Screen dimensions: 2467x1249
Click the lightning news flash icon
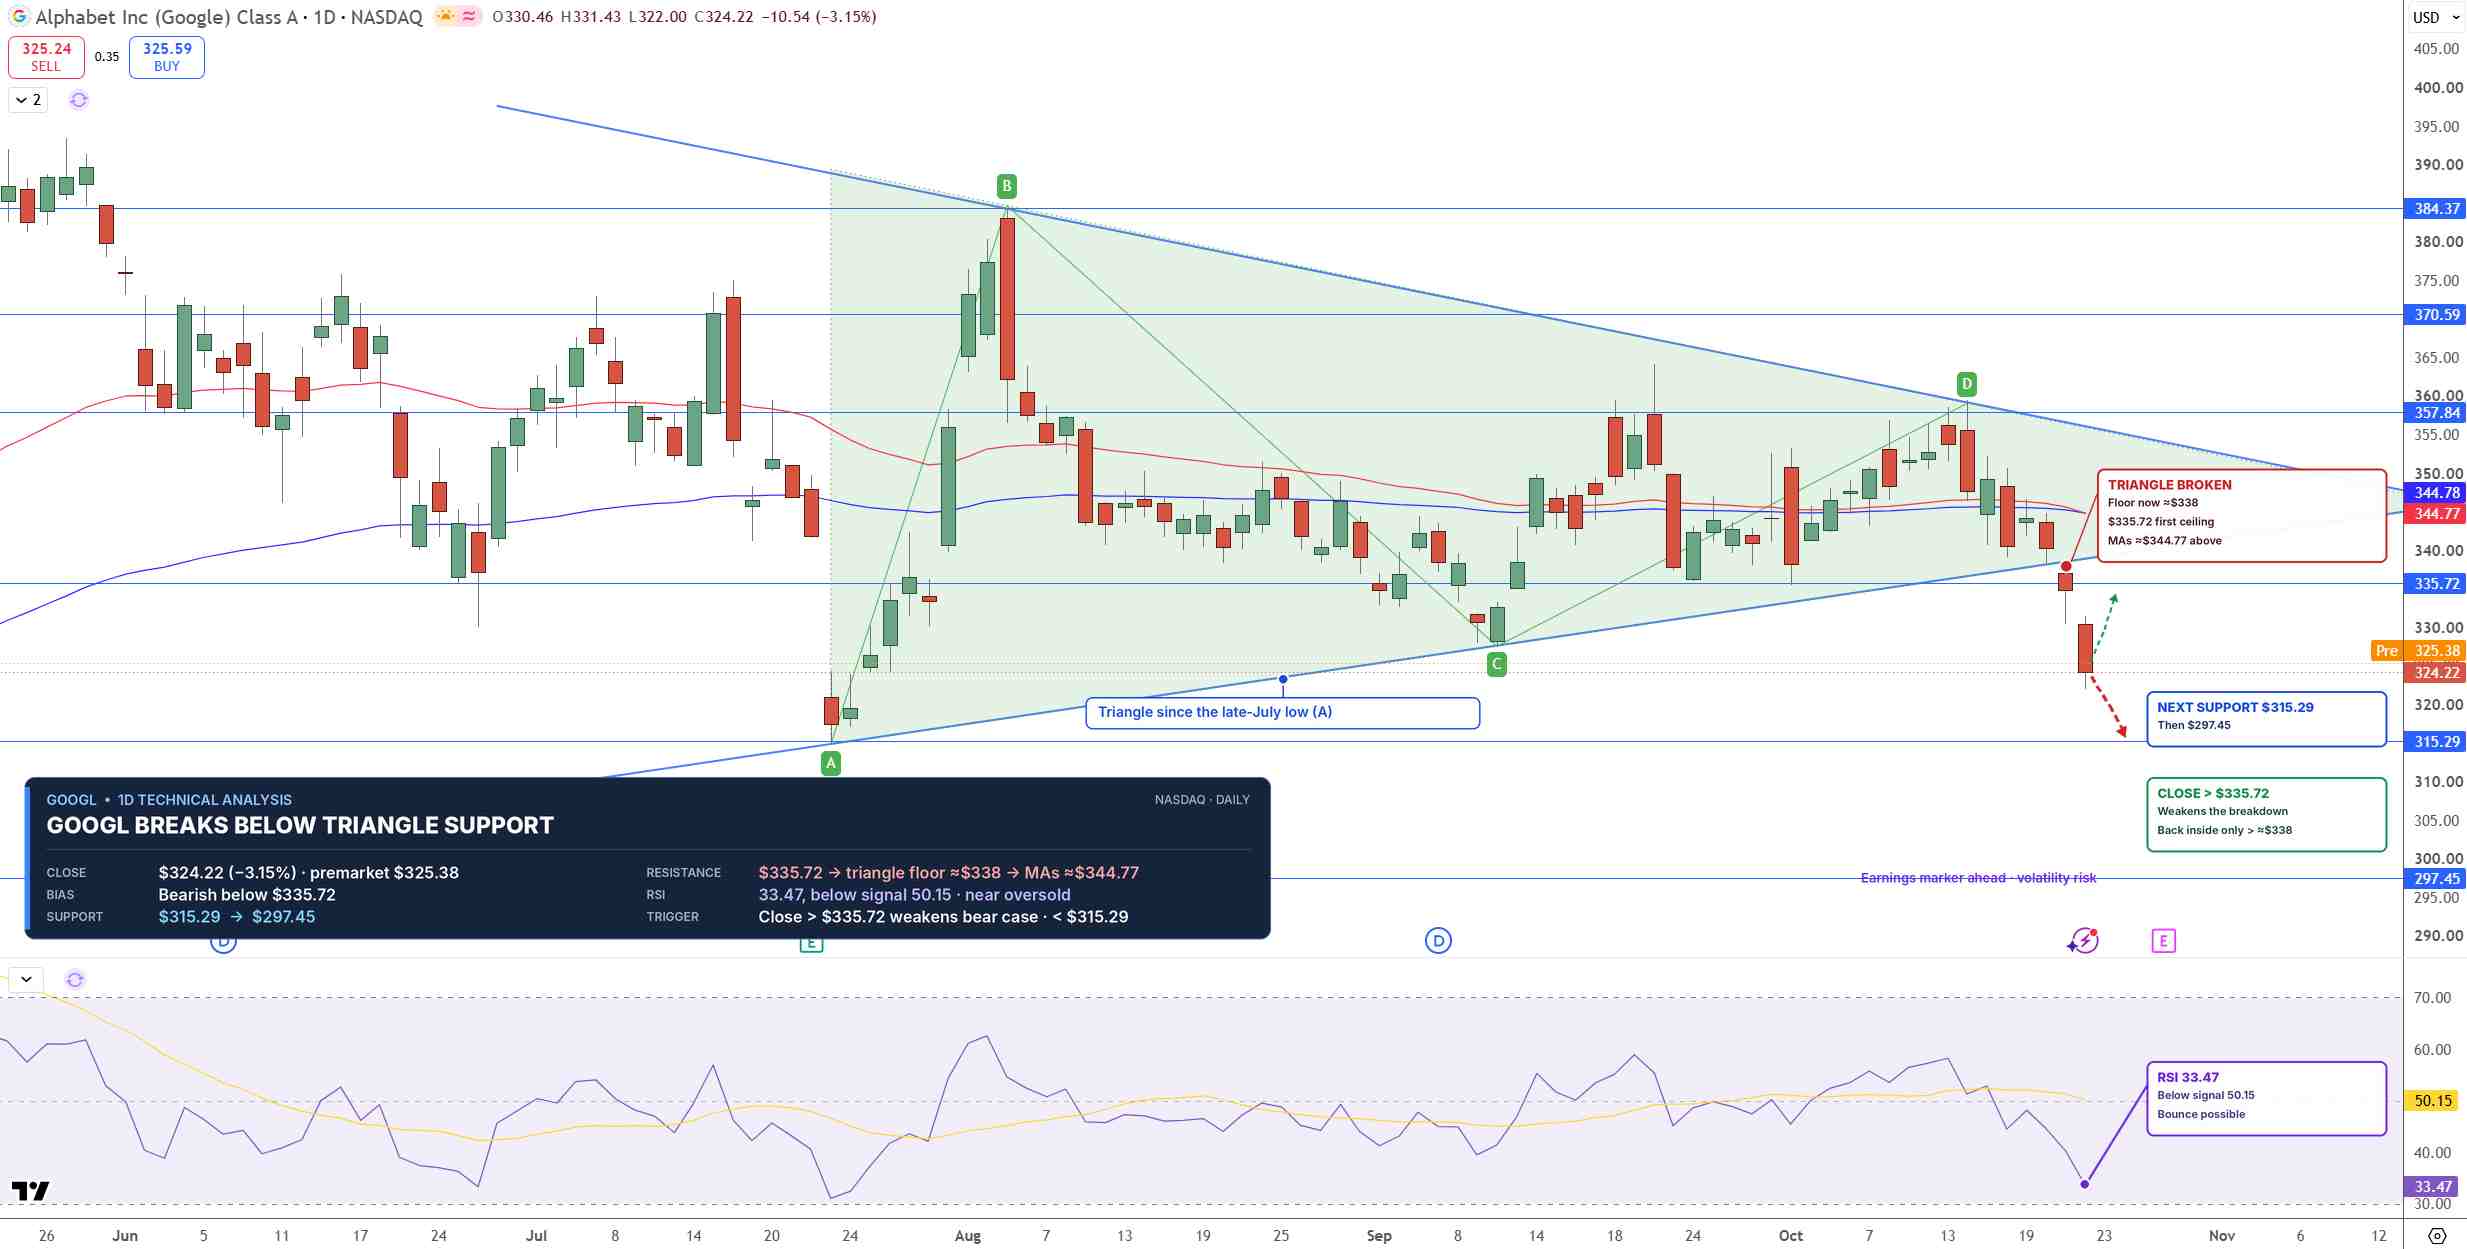tap(2084, 941)
